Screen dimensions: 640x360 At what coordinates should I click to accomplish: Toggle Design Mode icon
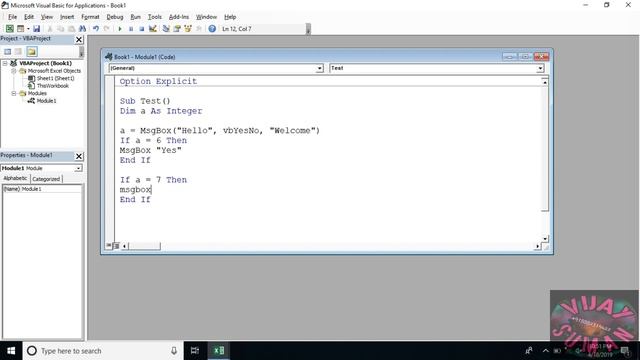(x=153, y=29)
